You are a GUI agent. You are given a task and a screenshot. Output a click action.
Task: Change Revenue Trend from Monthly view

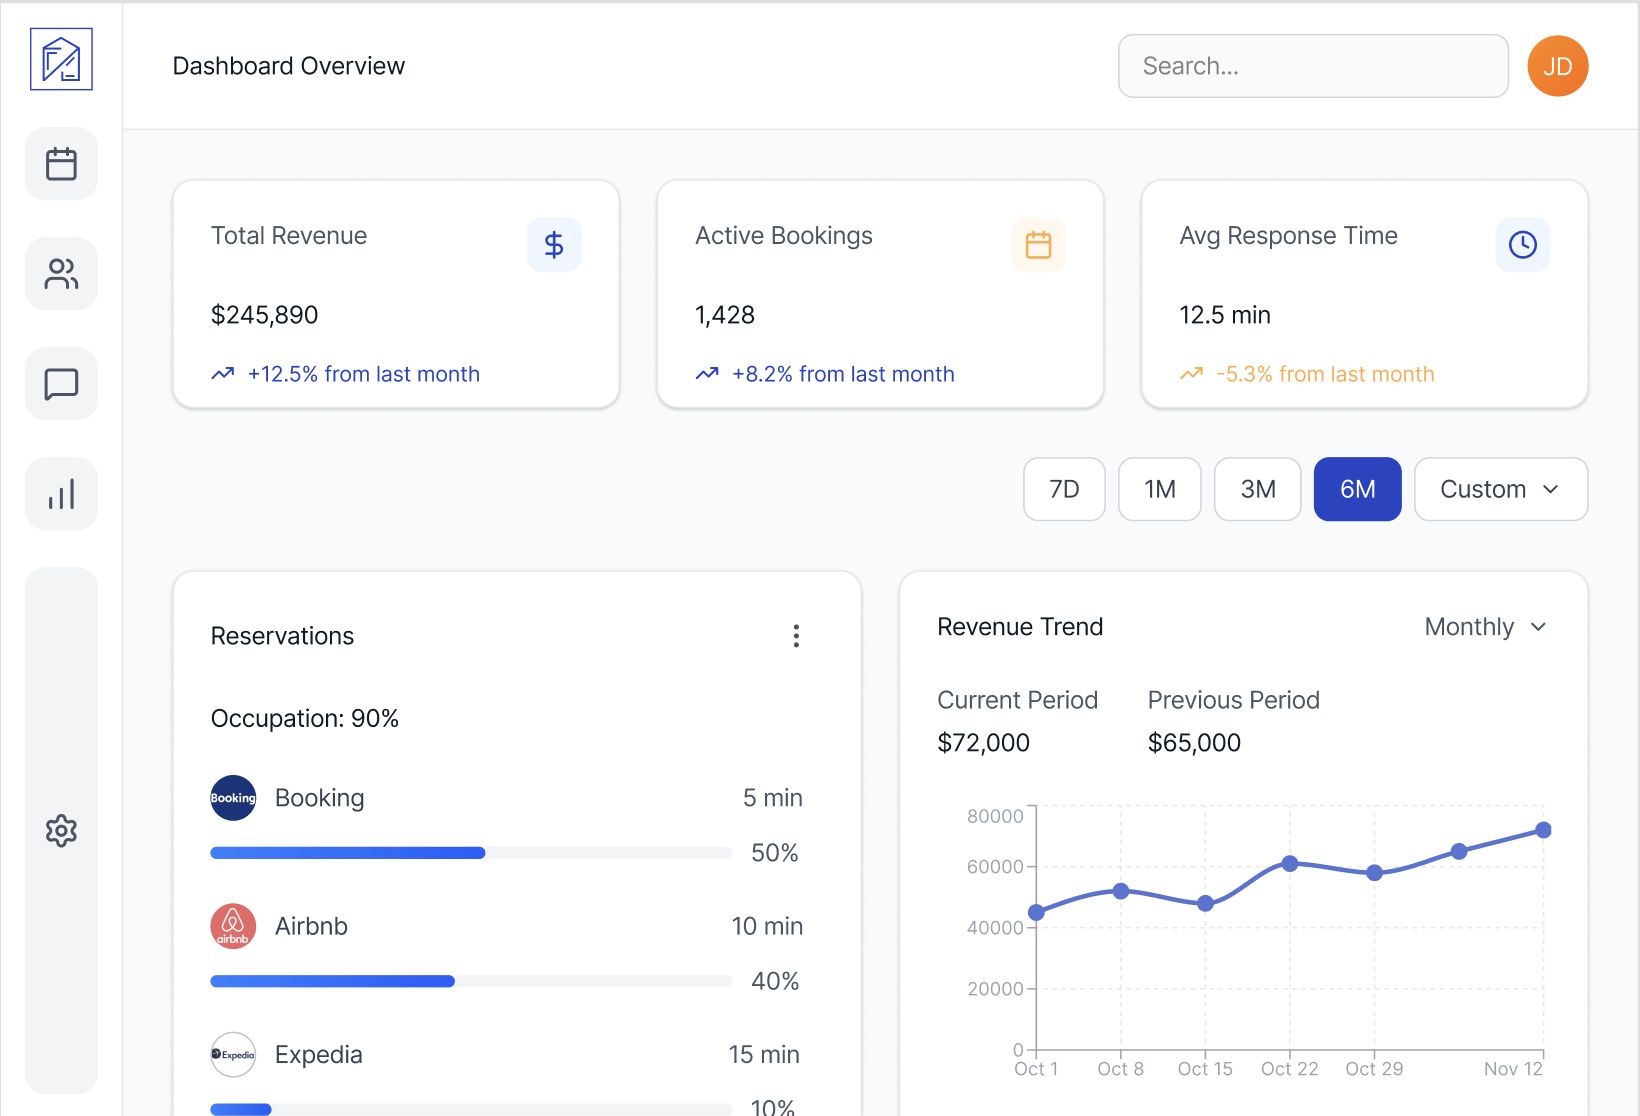[1485, 626]
